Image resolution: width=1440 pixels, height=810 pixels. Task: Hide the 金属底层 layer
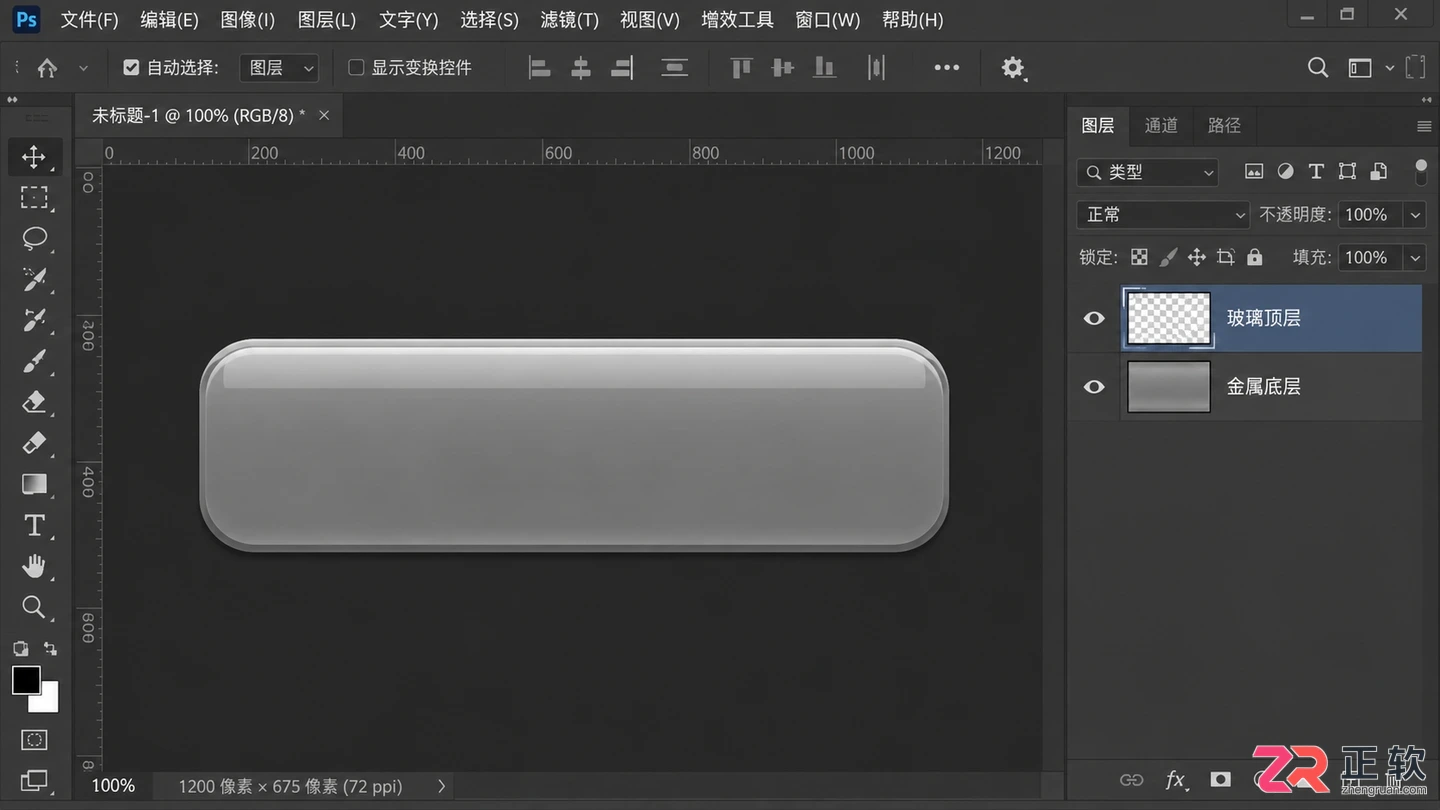point(1094,386)
